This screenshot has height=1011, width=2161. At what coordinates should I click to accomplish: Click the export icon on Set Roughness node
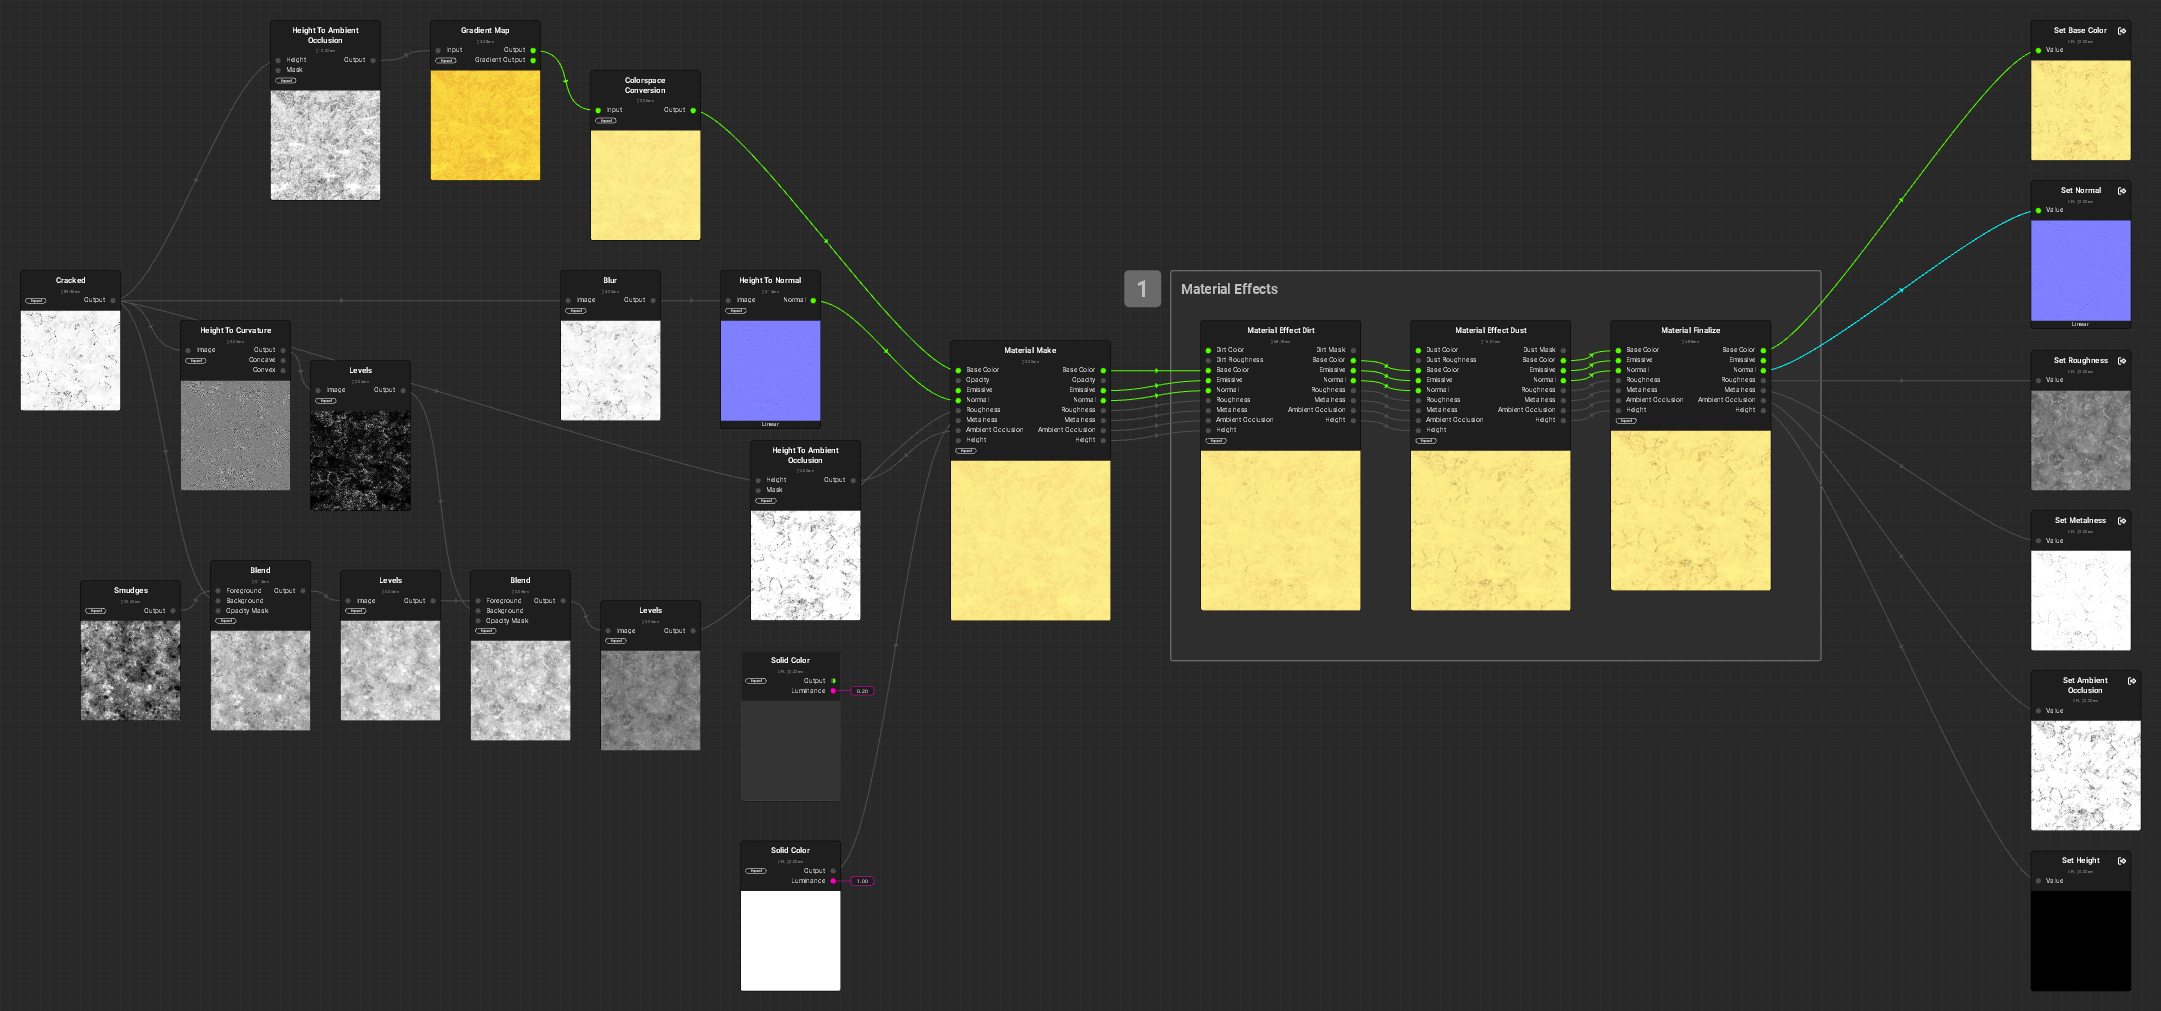(2121, 361)
